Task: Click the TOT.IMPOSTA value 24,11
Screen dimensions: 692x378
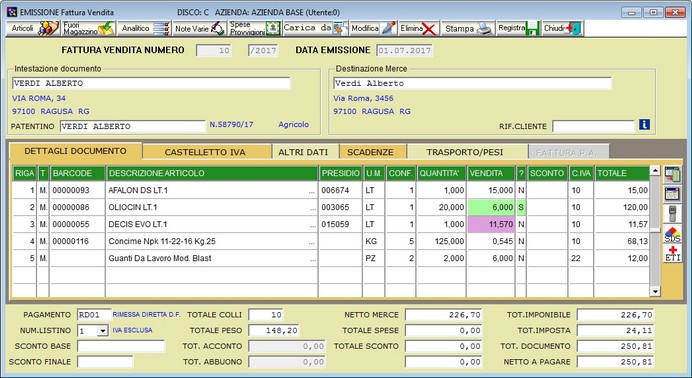Action: [615, 330]
